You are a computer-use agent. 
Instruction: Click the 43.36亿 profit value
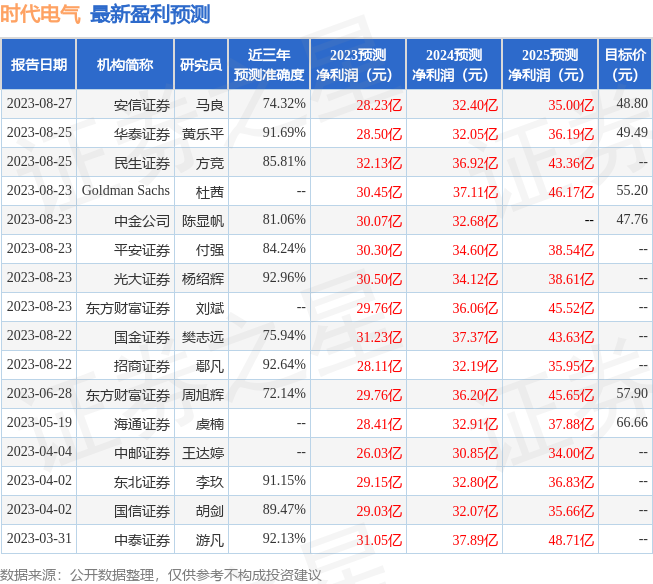[571, 163]
